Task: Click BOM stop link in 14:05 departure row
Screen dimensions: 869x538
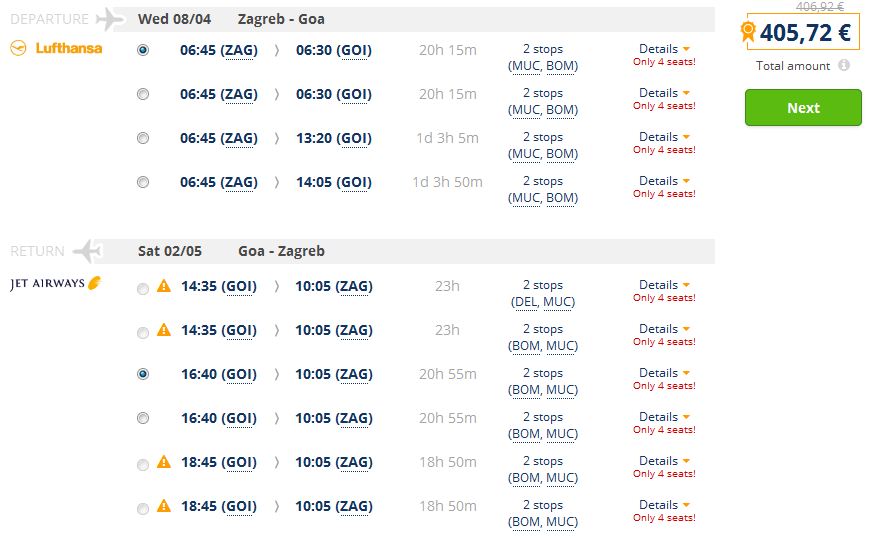Action: [x=560, y=198]
